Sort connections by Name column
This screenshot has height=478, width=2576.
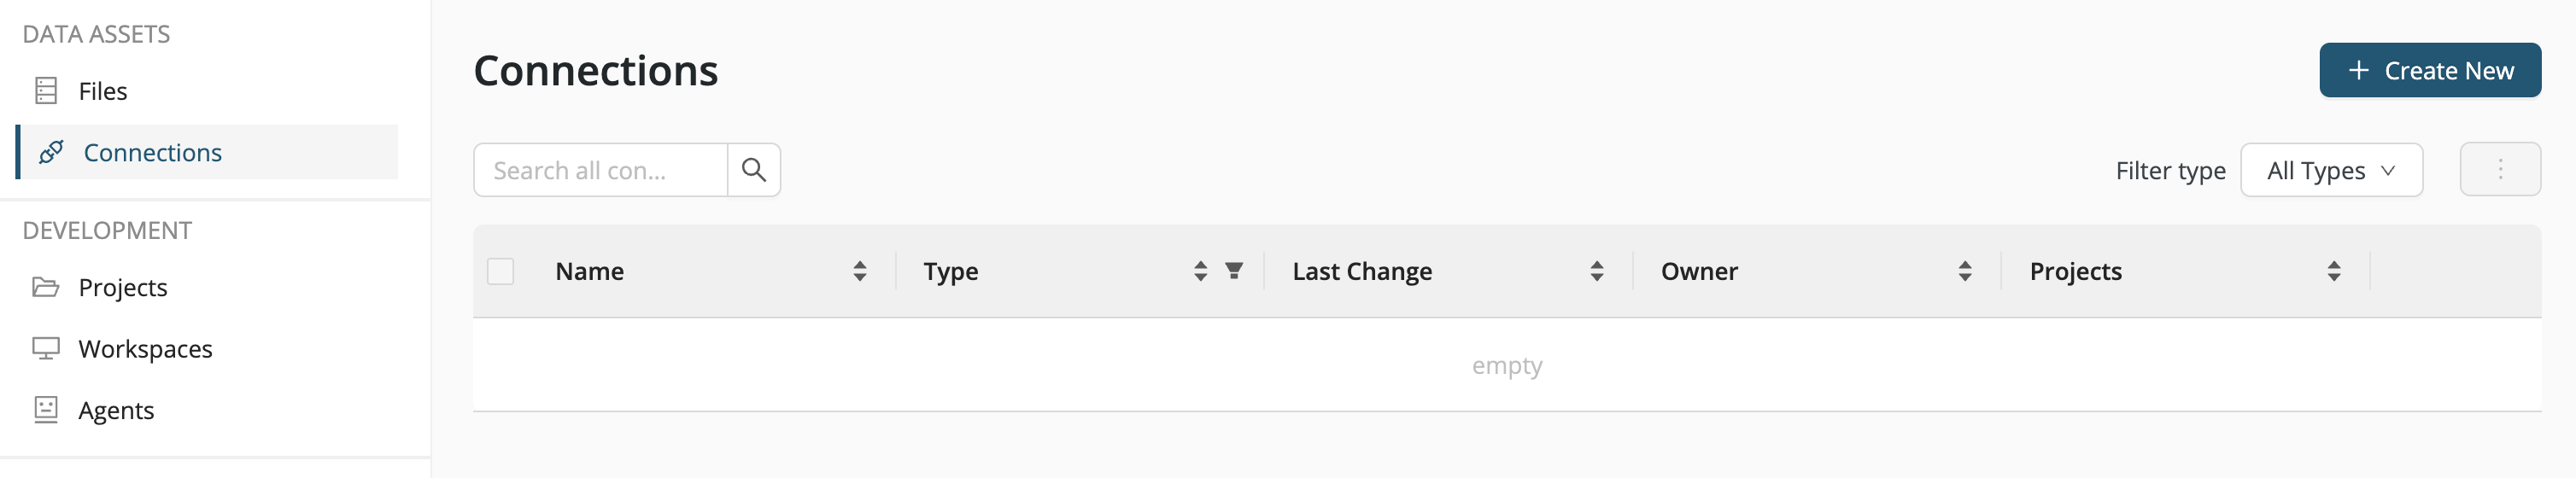point(859,271)
